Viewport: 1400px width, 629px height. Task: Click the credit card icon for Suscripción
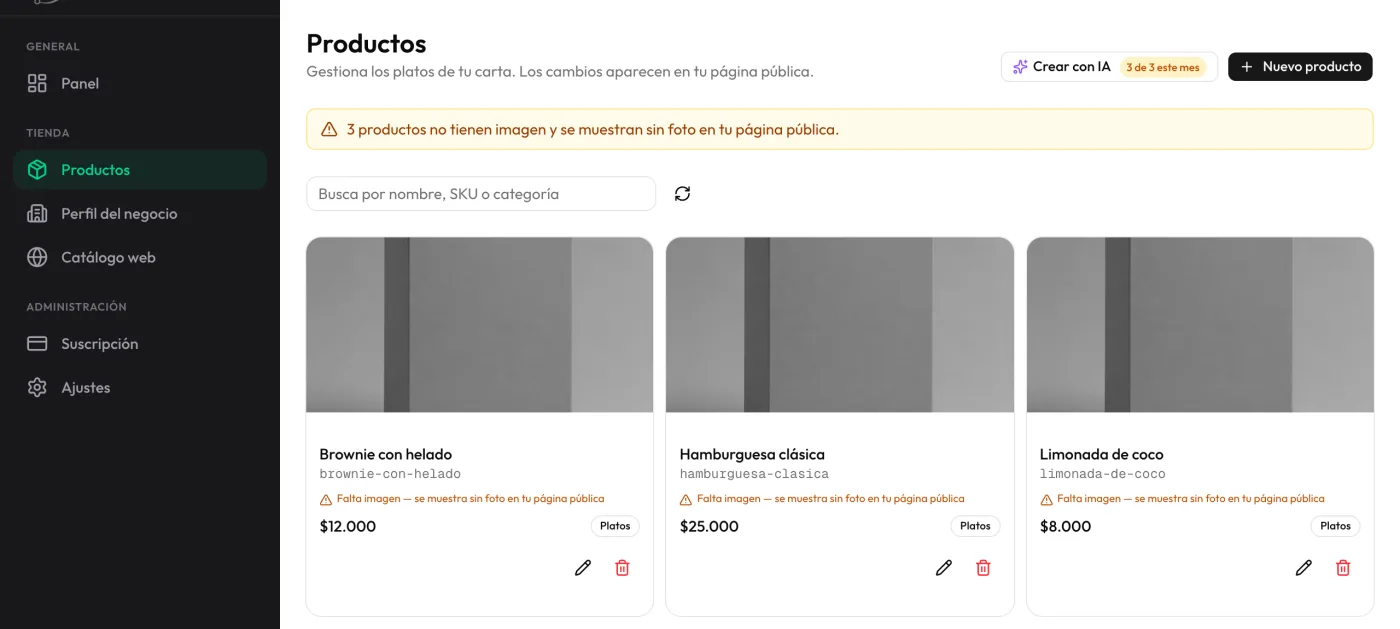(x=37, y=343)
